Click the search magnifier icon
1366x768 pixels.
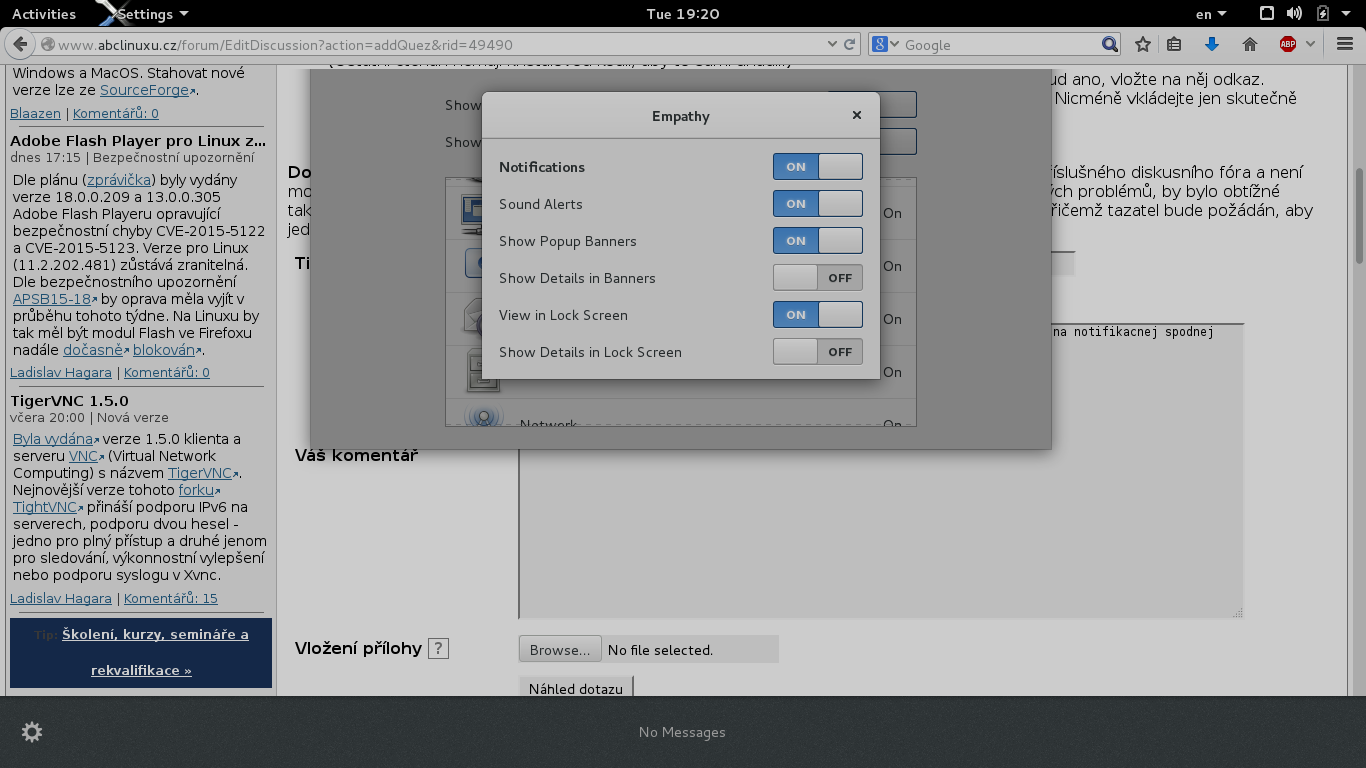click(1109, 44)
